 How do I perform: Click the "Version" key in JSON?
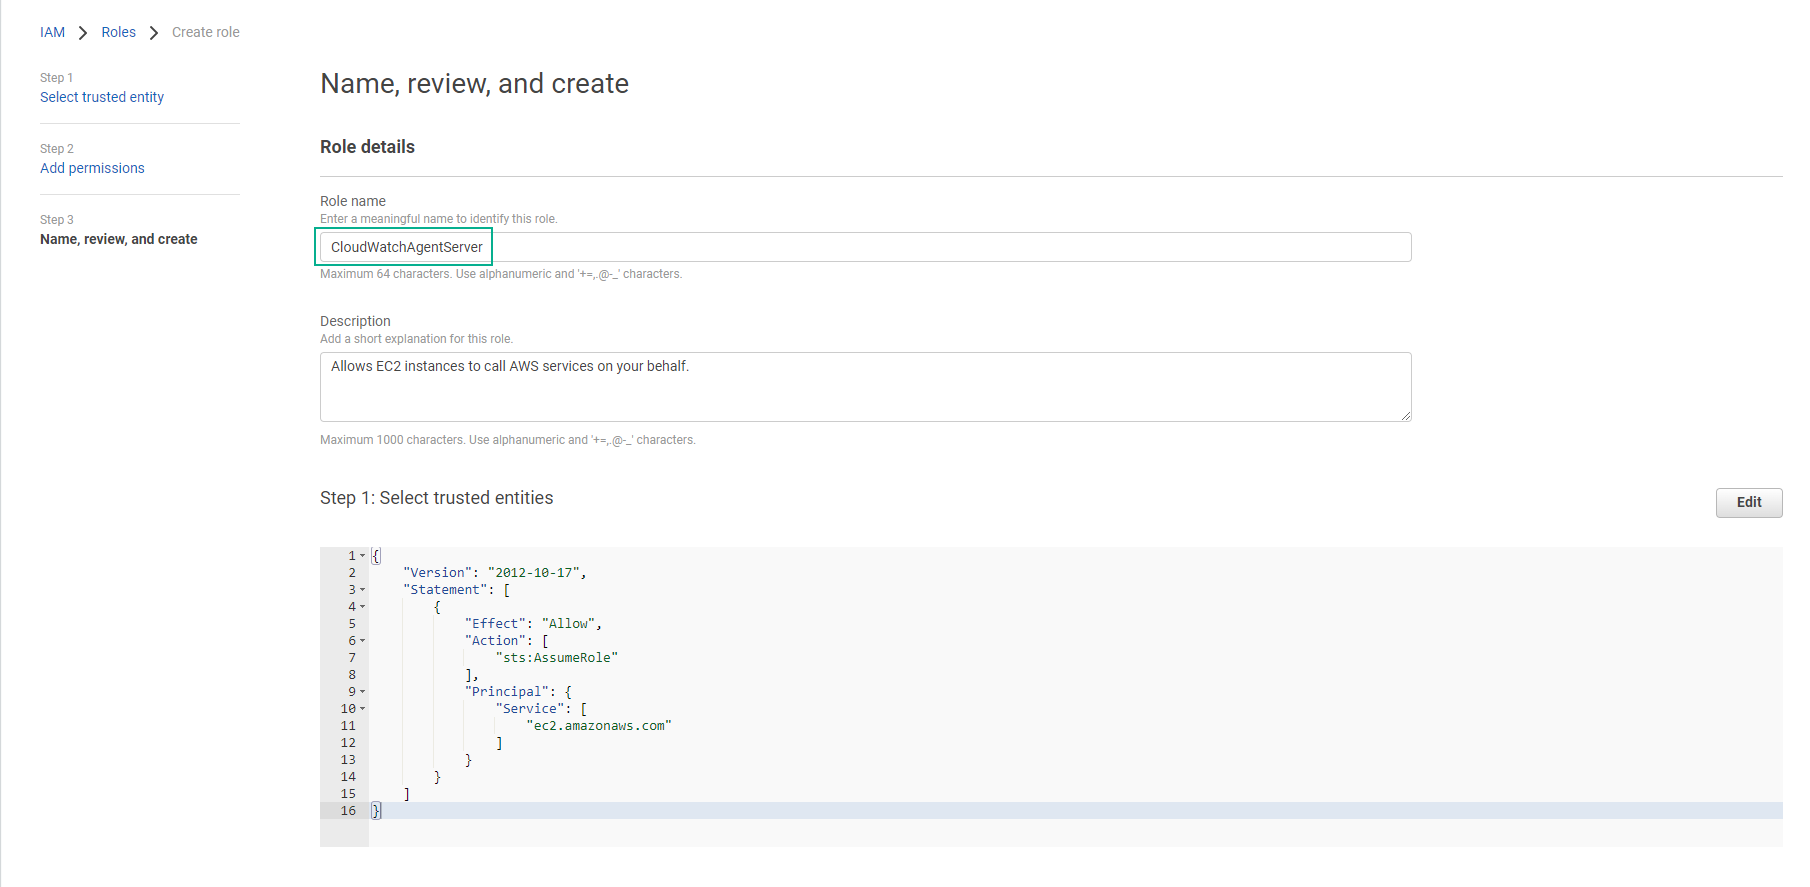(437, 573)
